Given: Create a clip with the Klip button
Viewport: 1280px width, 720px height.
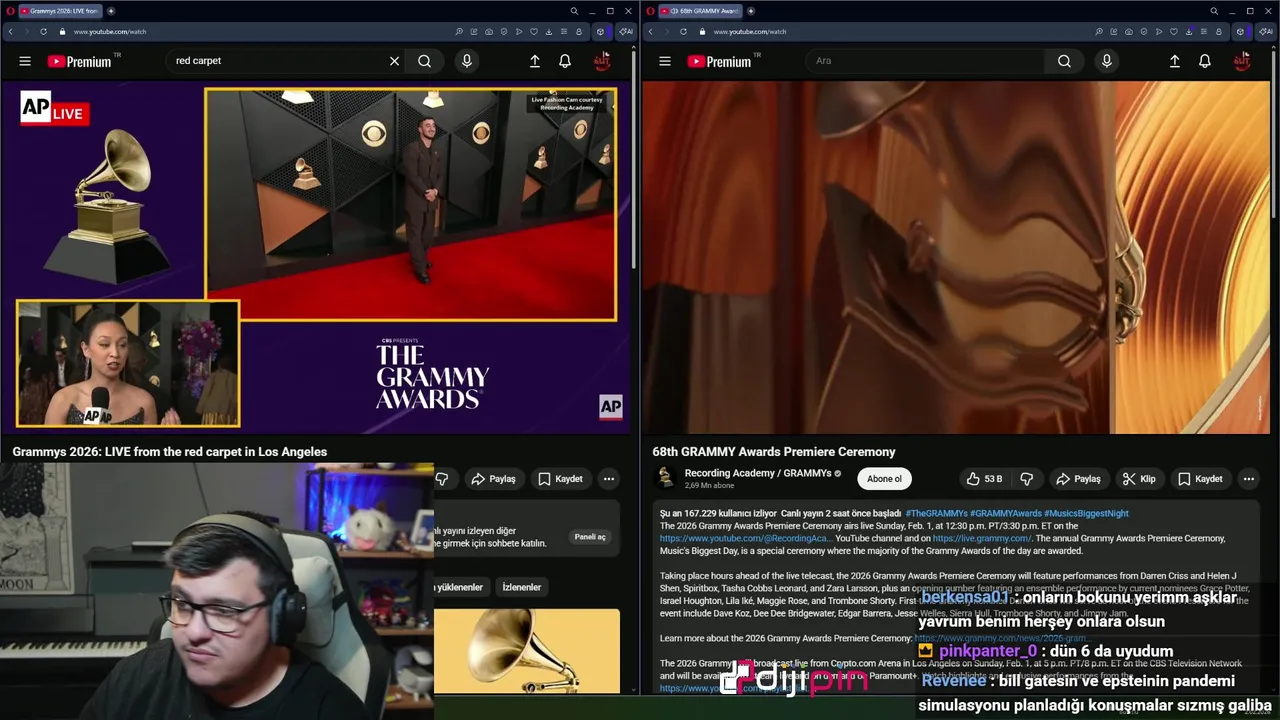Looking at the screenshot, I should click(x=1139, y=479).
